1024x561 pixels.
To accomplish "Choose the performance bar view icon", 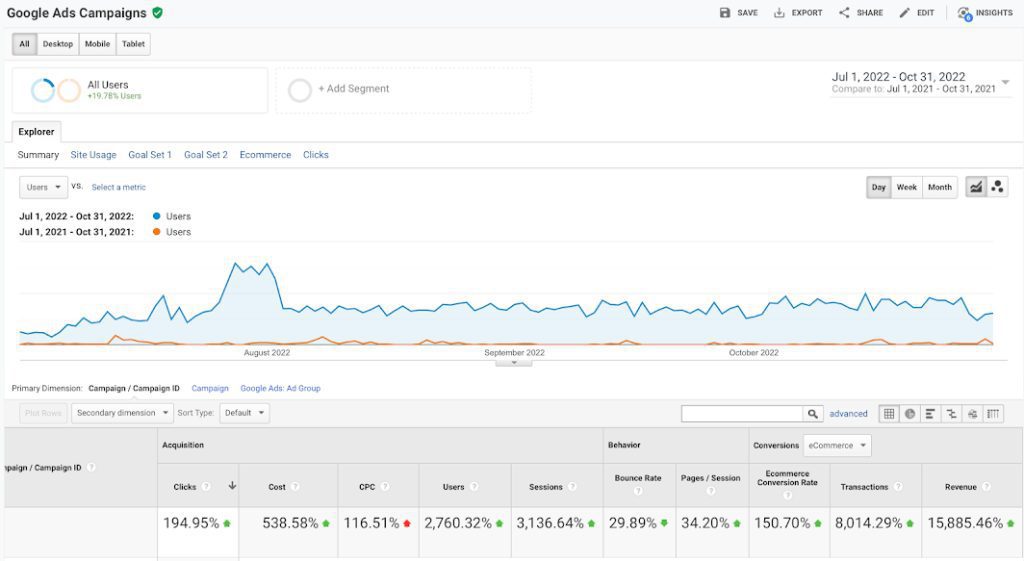I will 930,413.
